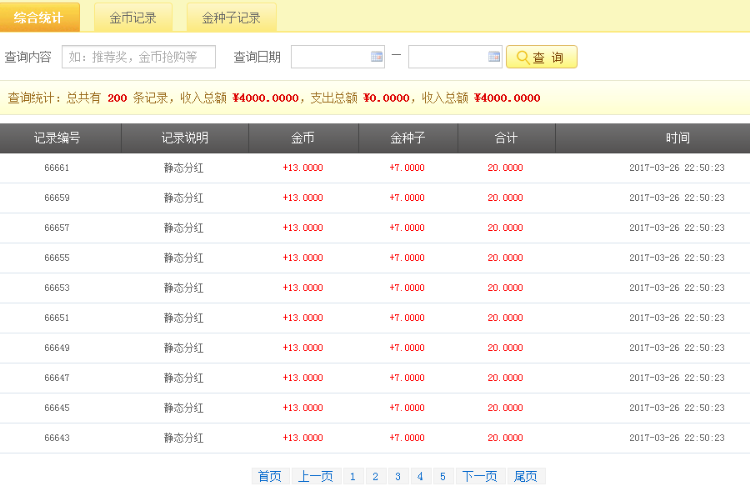Open the 综合统计 tab
This screenshot has width=750, height=491.
coord(39,17)
